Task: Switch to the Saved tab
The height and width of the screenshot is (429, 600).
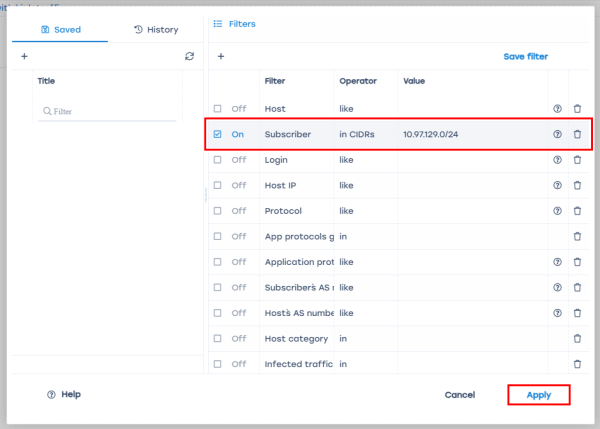Action: pyautogui.click(x=60, y=30)
